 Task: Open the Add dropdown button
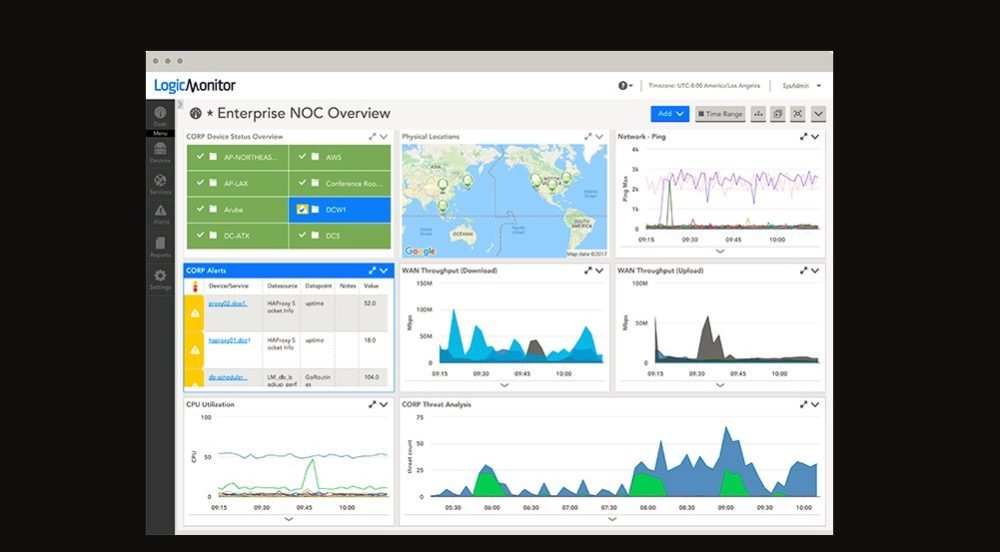669,114
